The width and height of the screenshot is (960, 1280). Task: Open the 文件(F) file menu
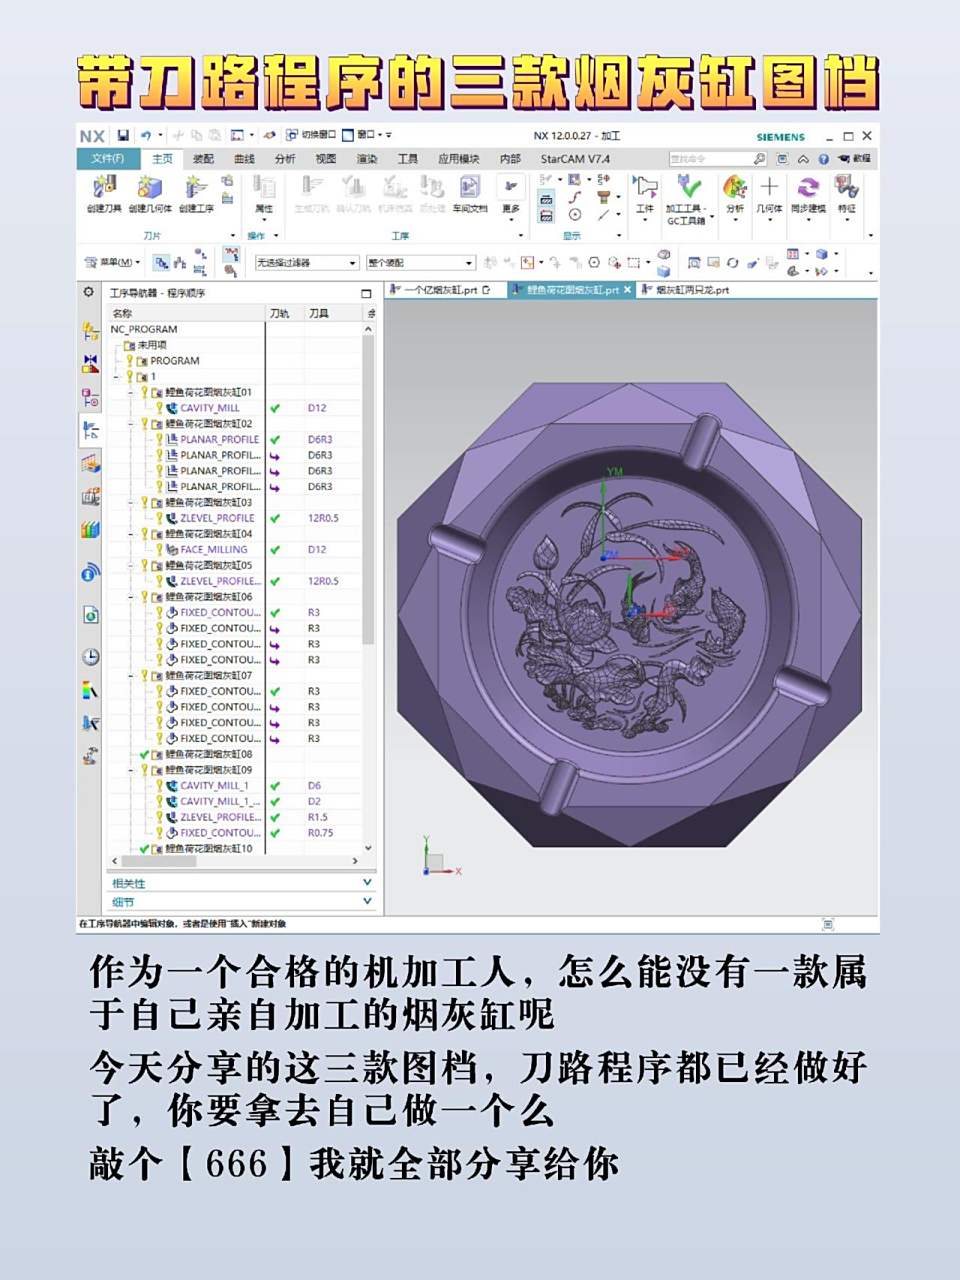[107, 159]
